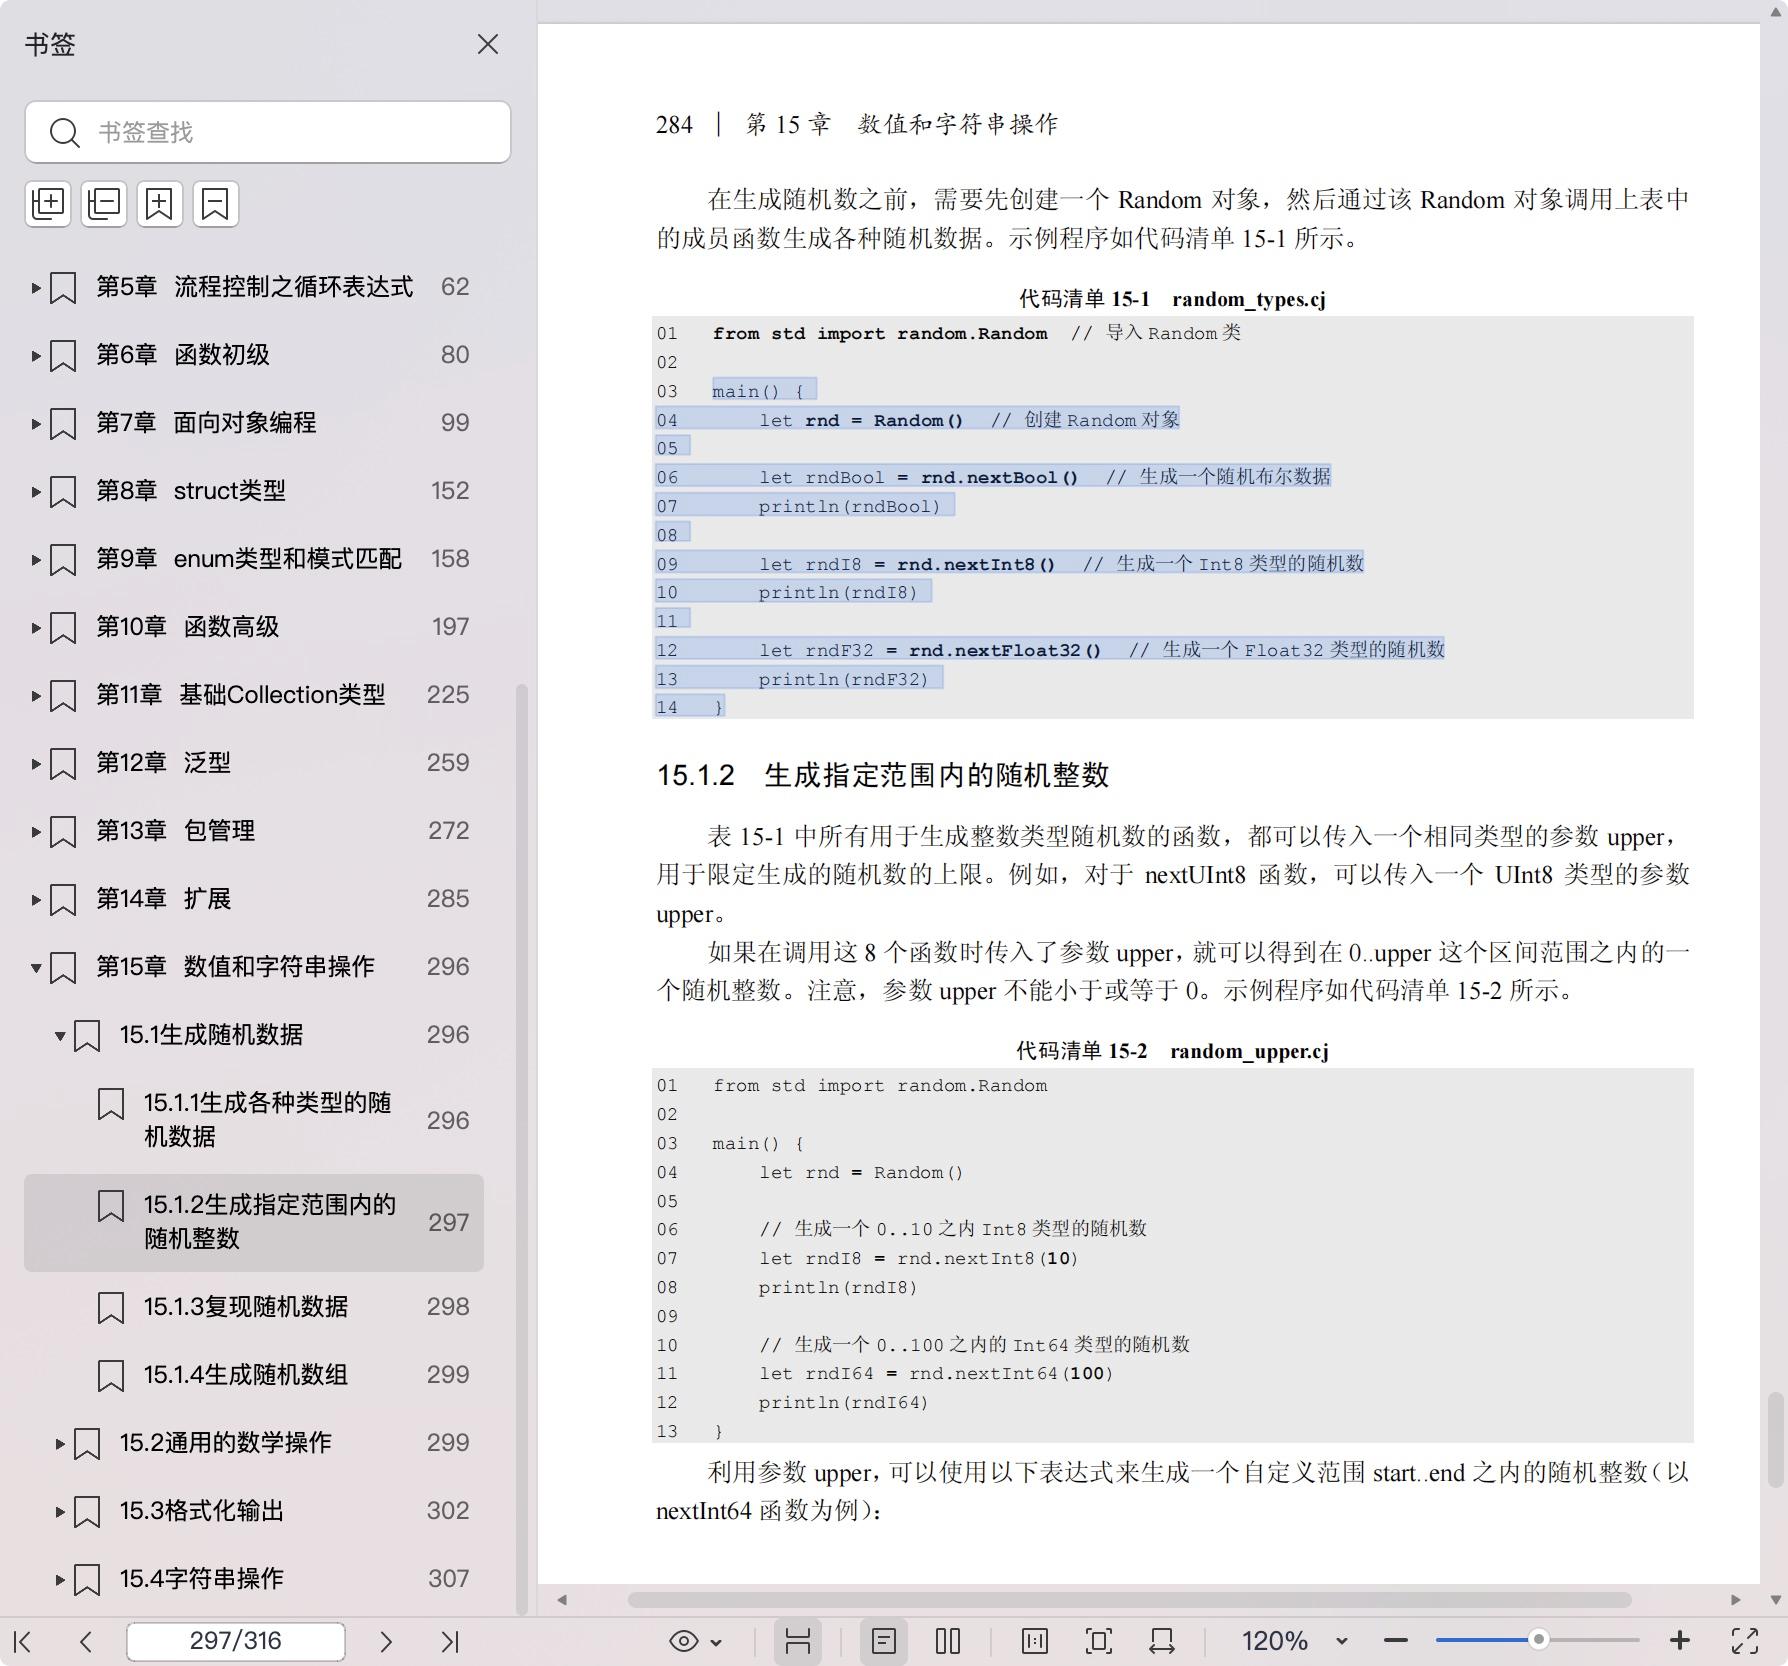Image resolution: width=1788 pixels, height=1666 pixels.
Task: Expand all bookmarks icon
Action: tap(48, 204)
